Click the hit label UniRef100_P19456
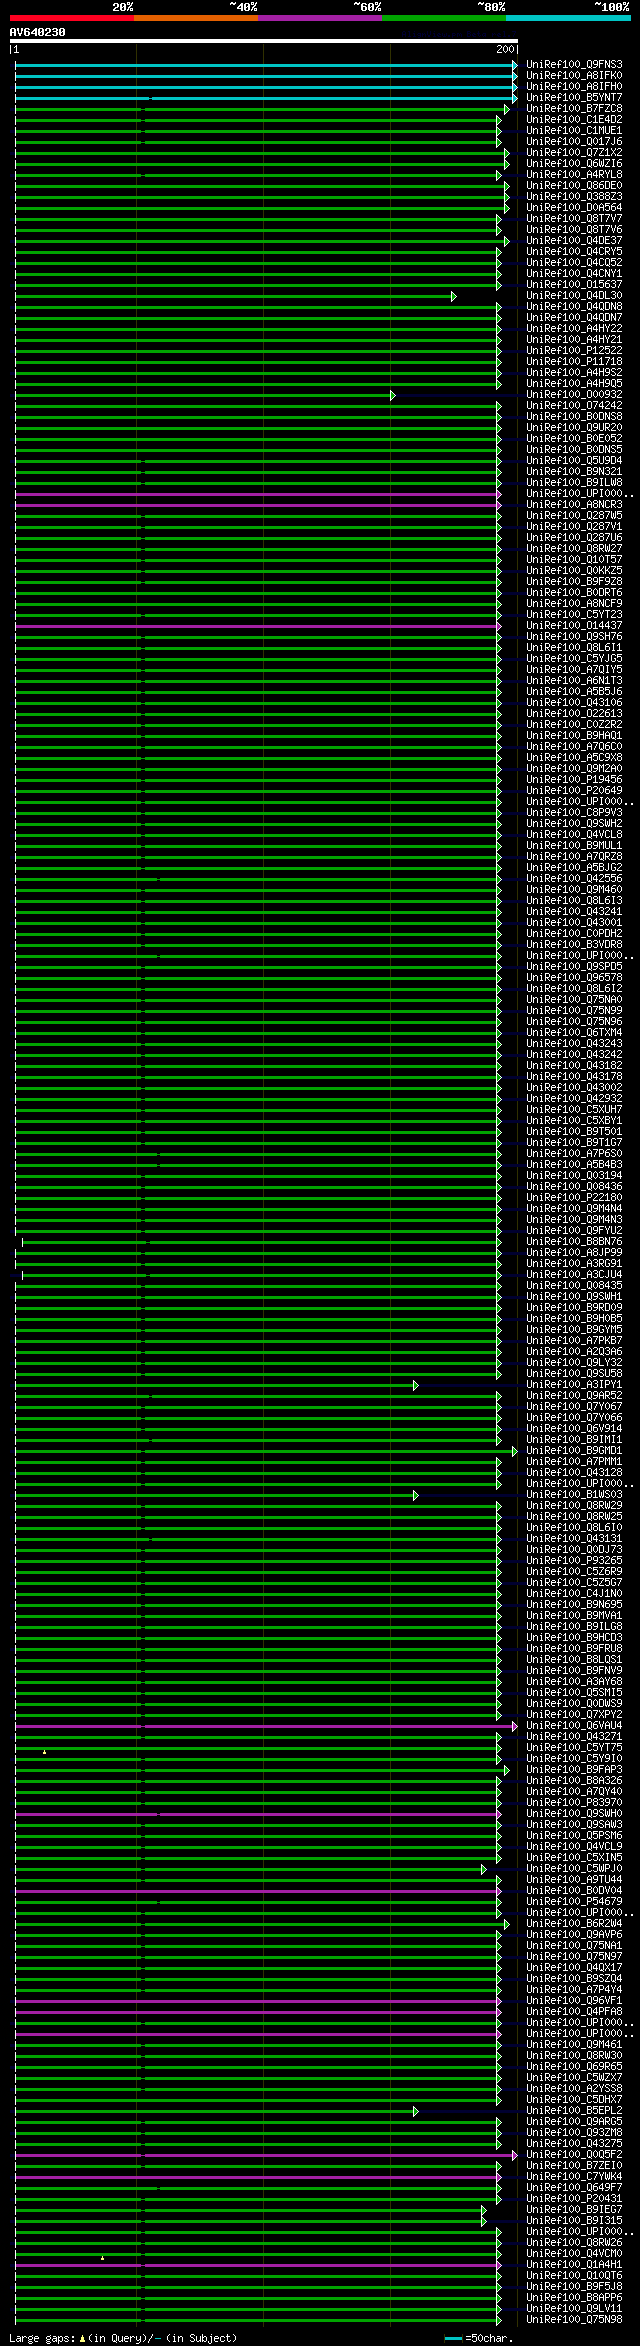 [x=574, y=779]
